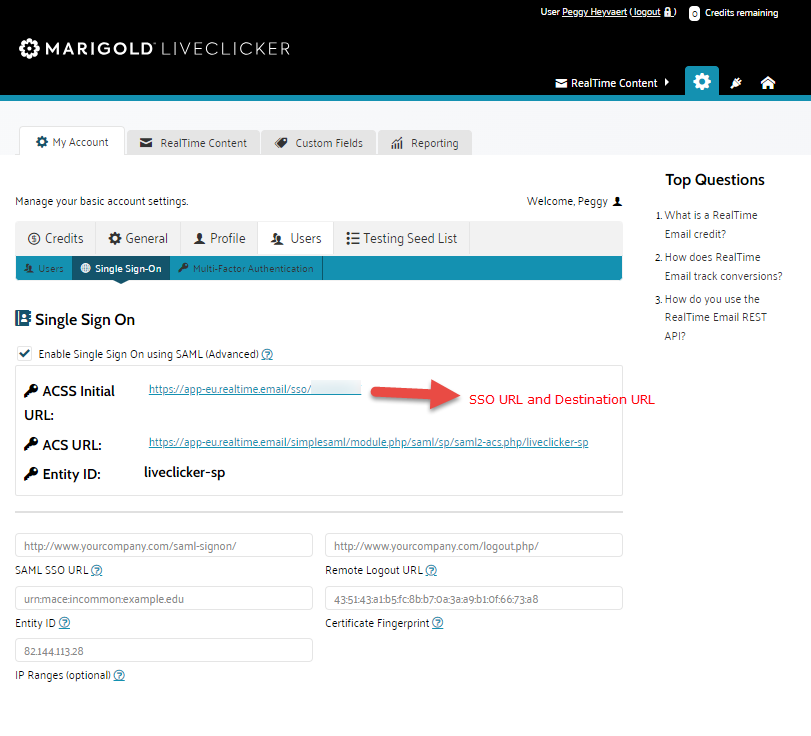Click help icon next to SAML SSO URL
This screenshot has height=736, width=811.
click(97, 571)
